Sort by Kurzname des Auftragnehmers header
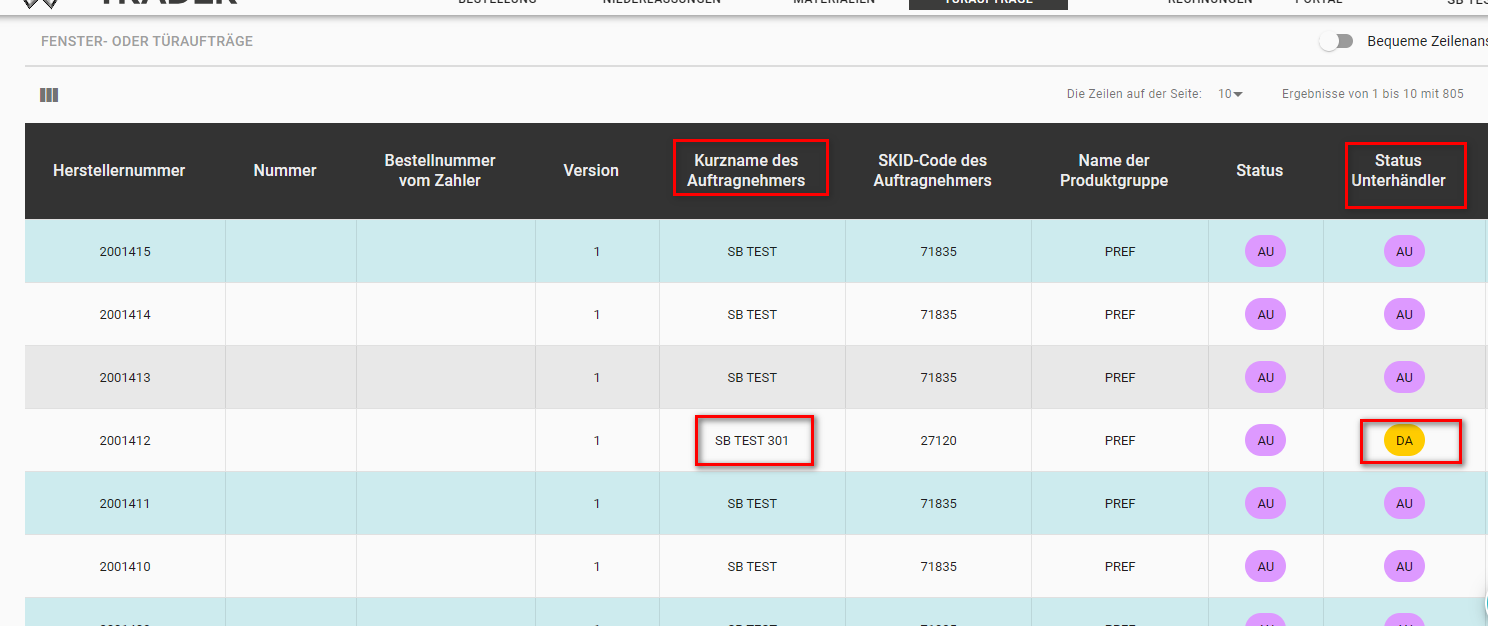The height and width of the screenshot is (626, 1488). (746, 171)
